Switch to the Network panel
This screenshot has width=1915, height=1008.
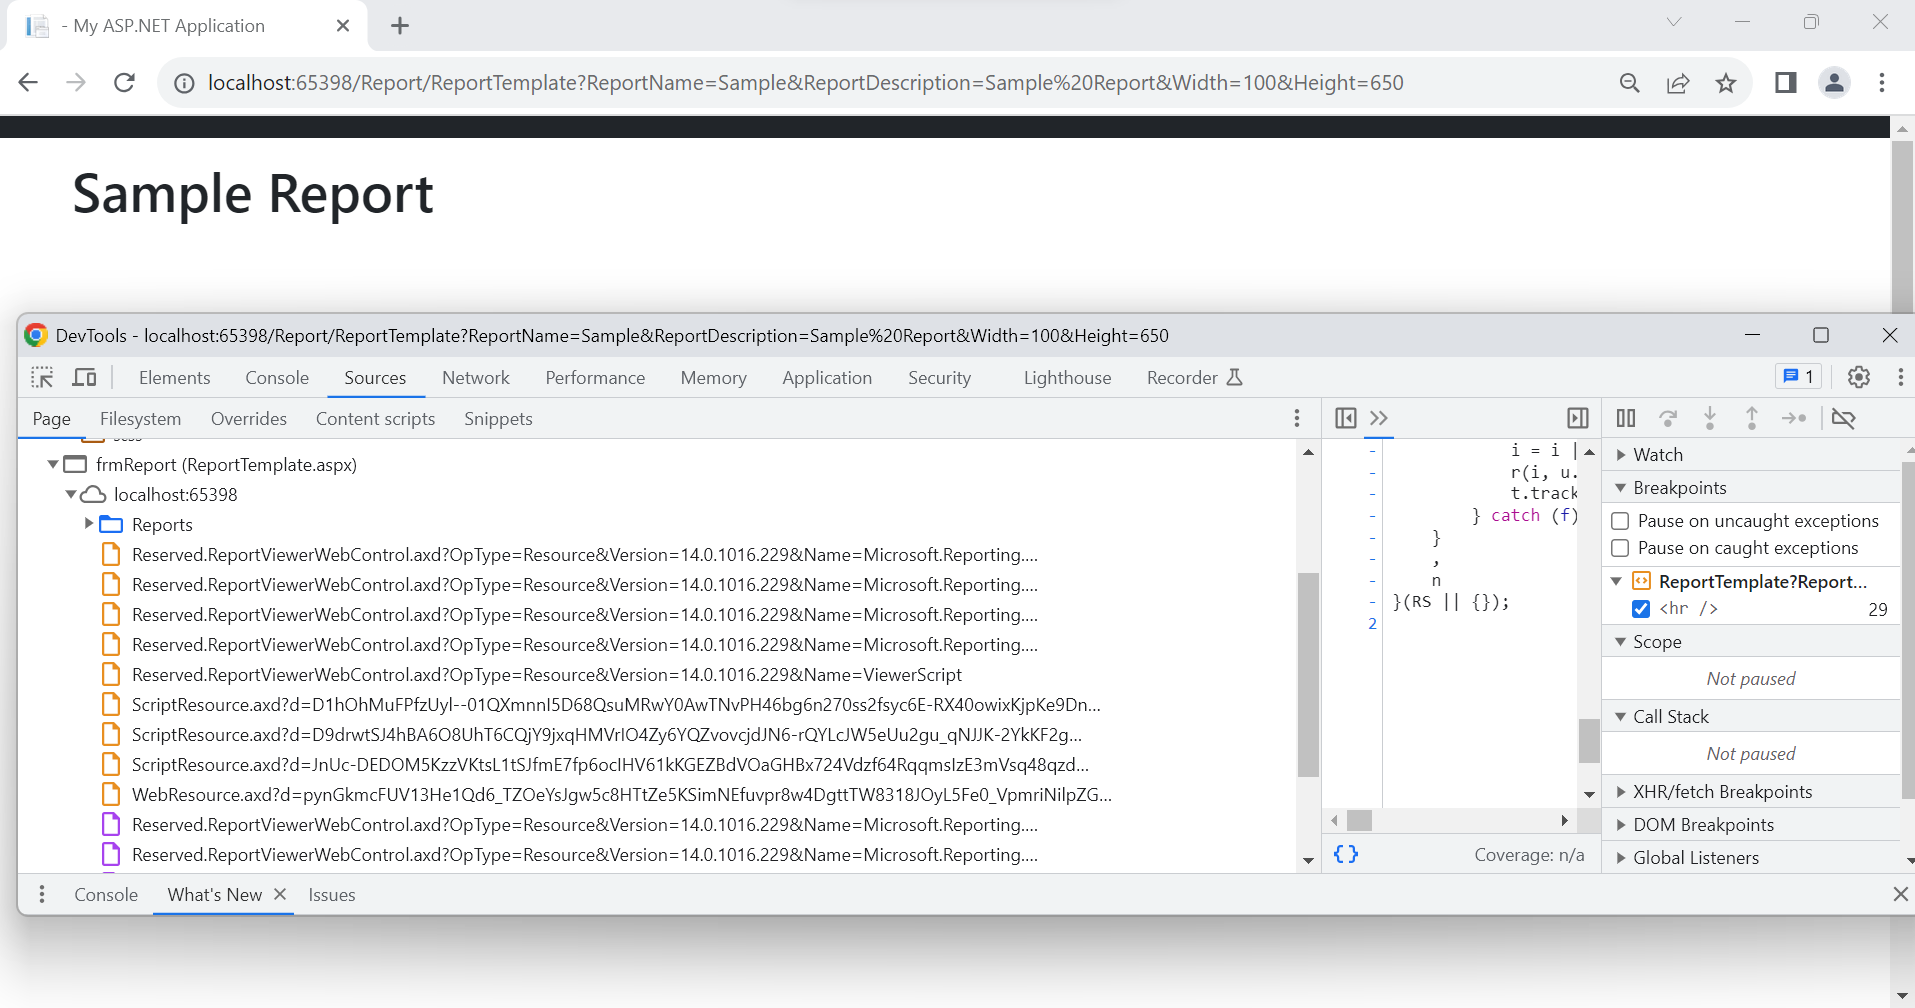pyautogui.click(x=476, y=378)
